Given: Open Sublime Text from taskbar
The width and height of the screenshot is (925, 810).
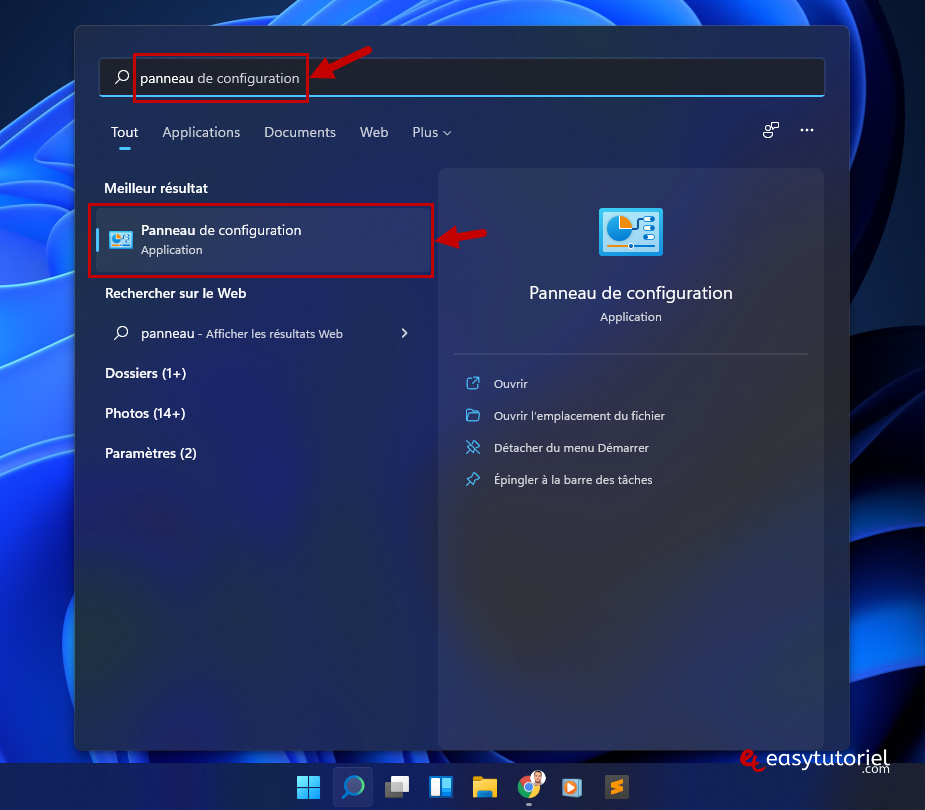Looking at the screenshot, I should pos(617,787).
